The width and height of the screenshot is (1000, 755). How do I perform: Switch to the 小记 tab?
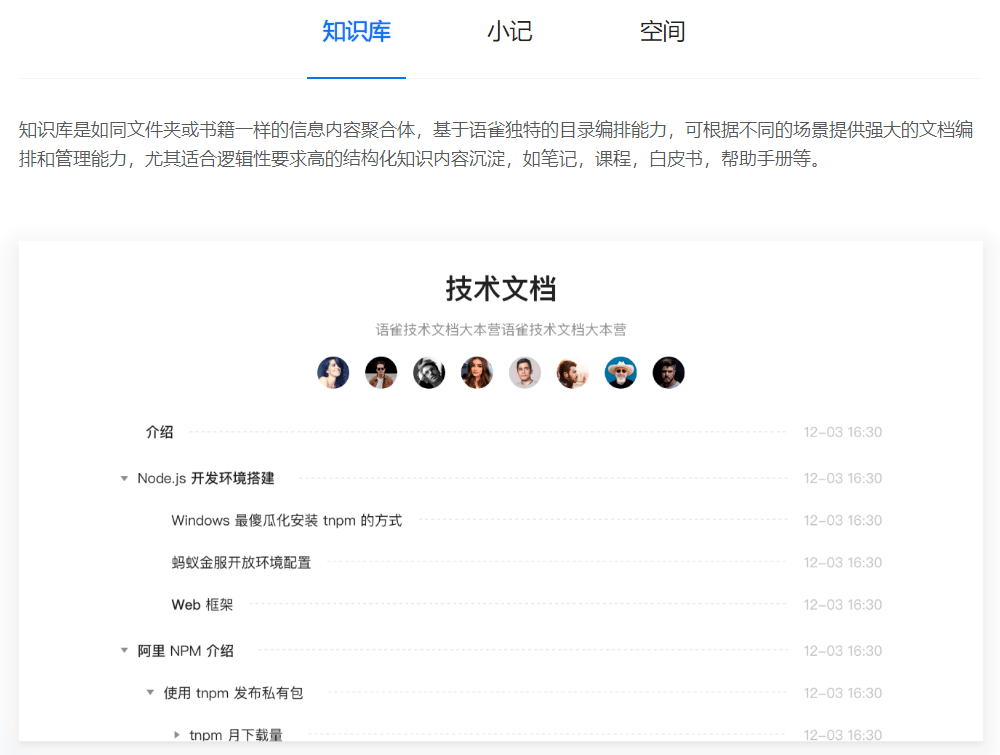pyautogui.click(x=511, y=31)
